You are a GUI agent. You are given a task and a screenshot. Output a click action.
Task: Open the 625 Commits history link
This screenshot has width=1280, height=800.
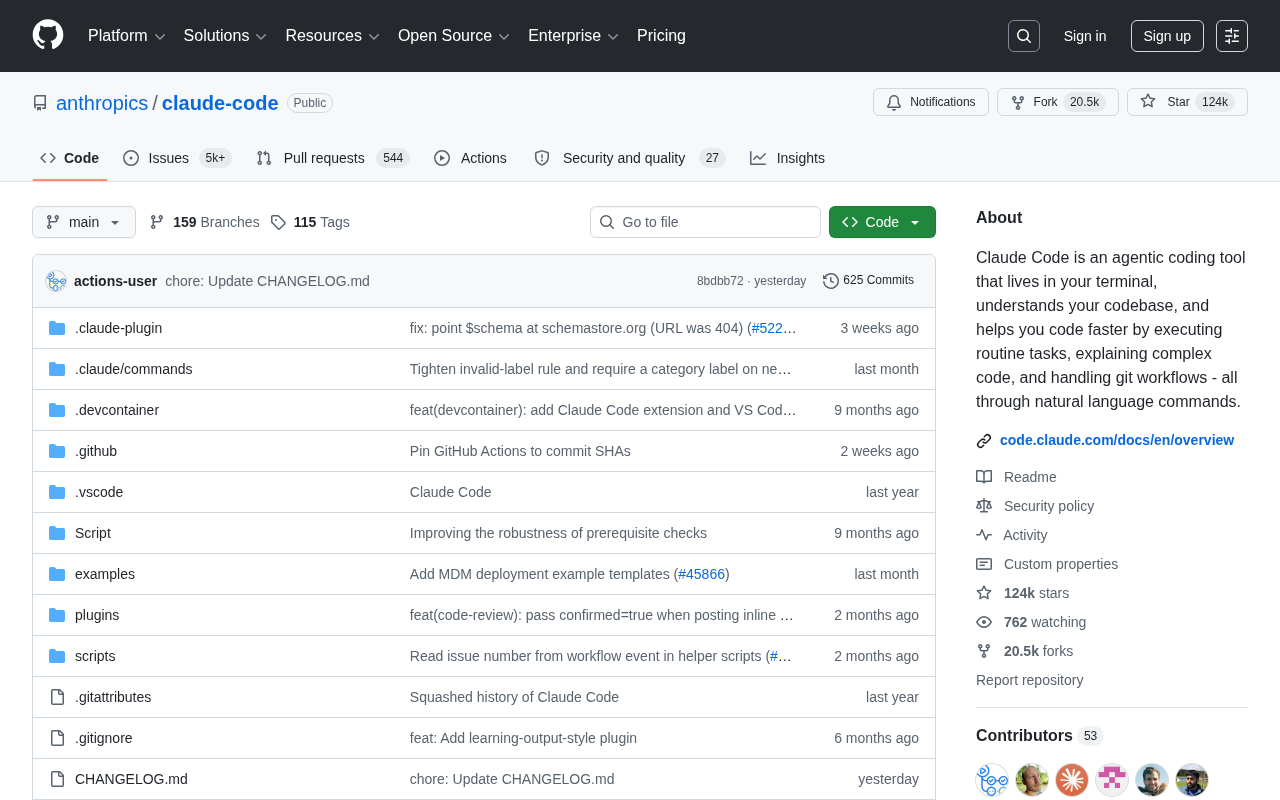868,281
